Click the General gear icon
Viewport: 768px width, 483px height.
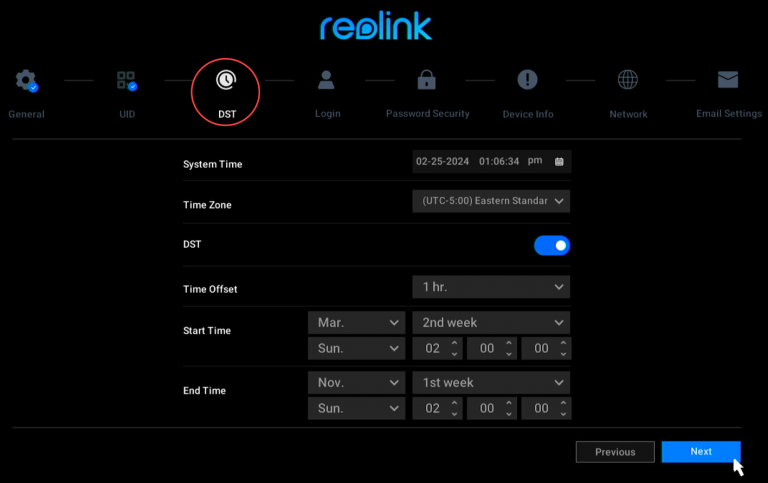[x=26, y=81]
